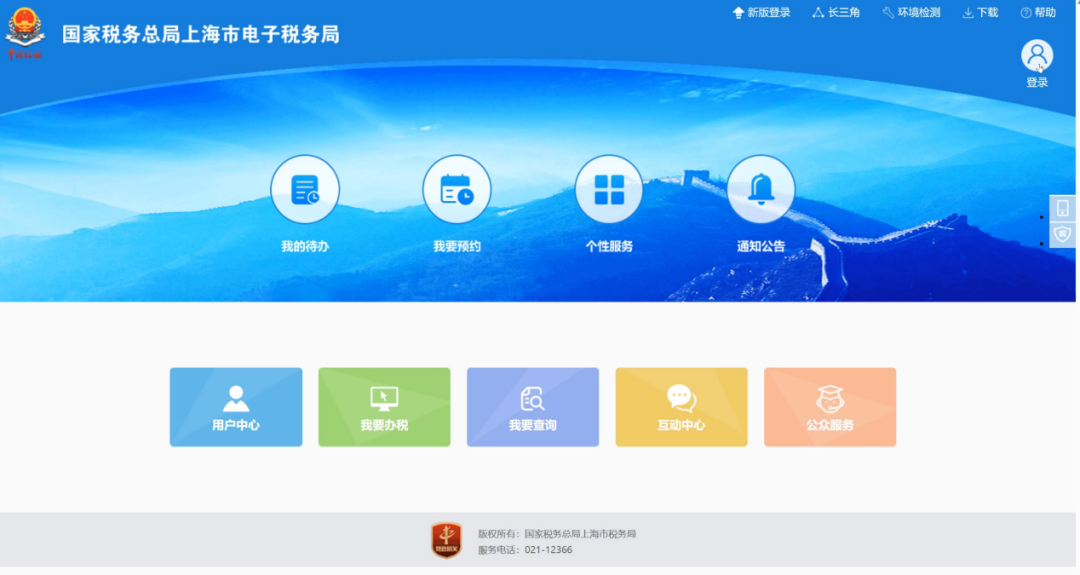Screen dimensions: 1080x575
Task: Click the 登录 user avatar icon
Action: pyautogui.click(x=1037, y=55)
